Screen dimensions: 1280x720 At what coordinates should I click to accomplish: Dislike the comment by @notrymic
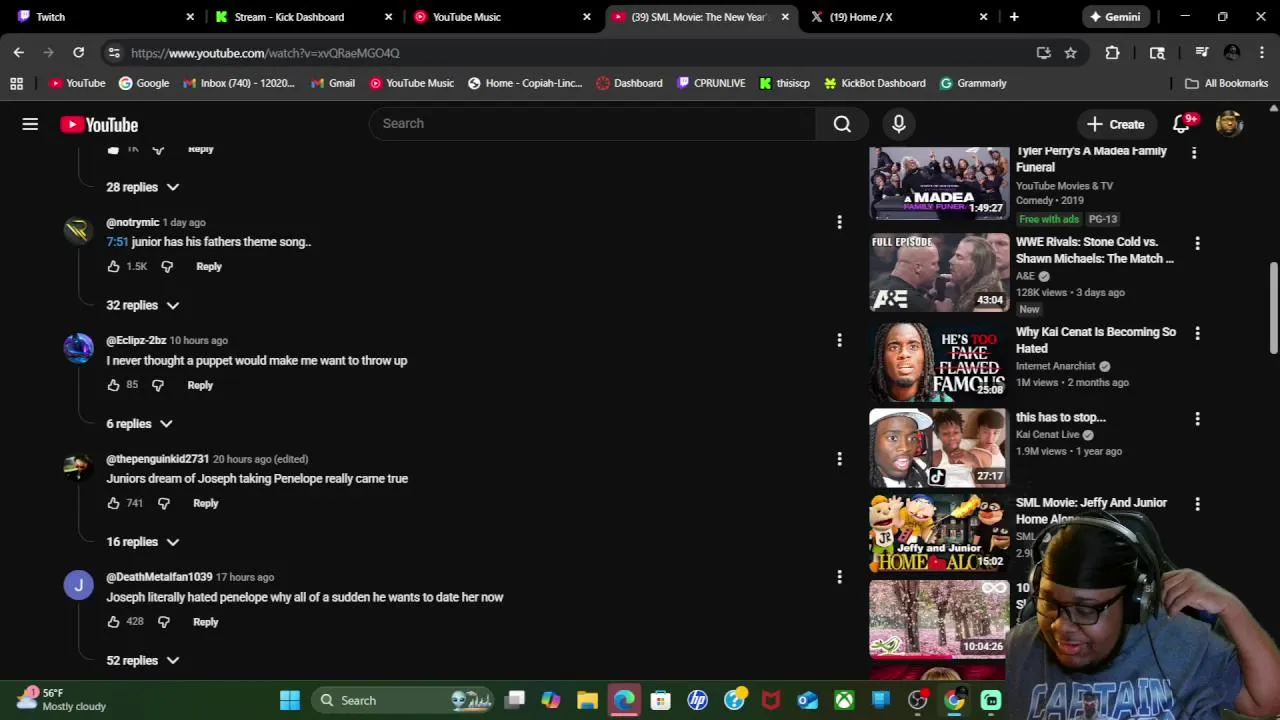[167, 267]
